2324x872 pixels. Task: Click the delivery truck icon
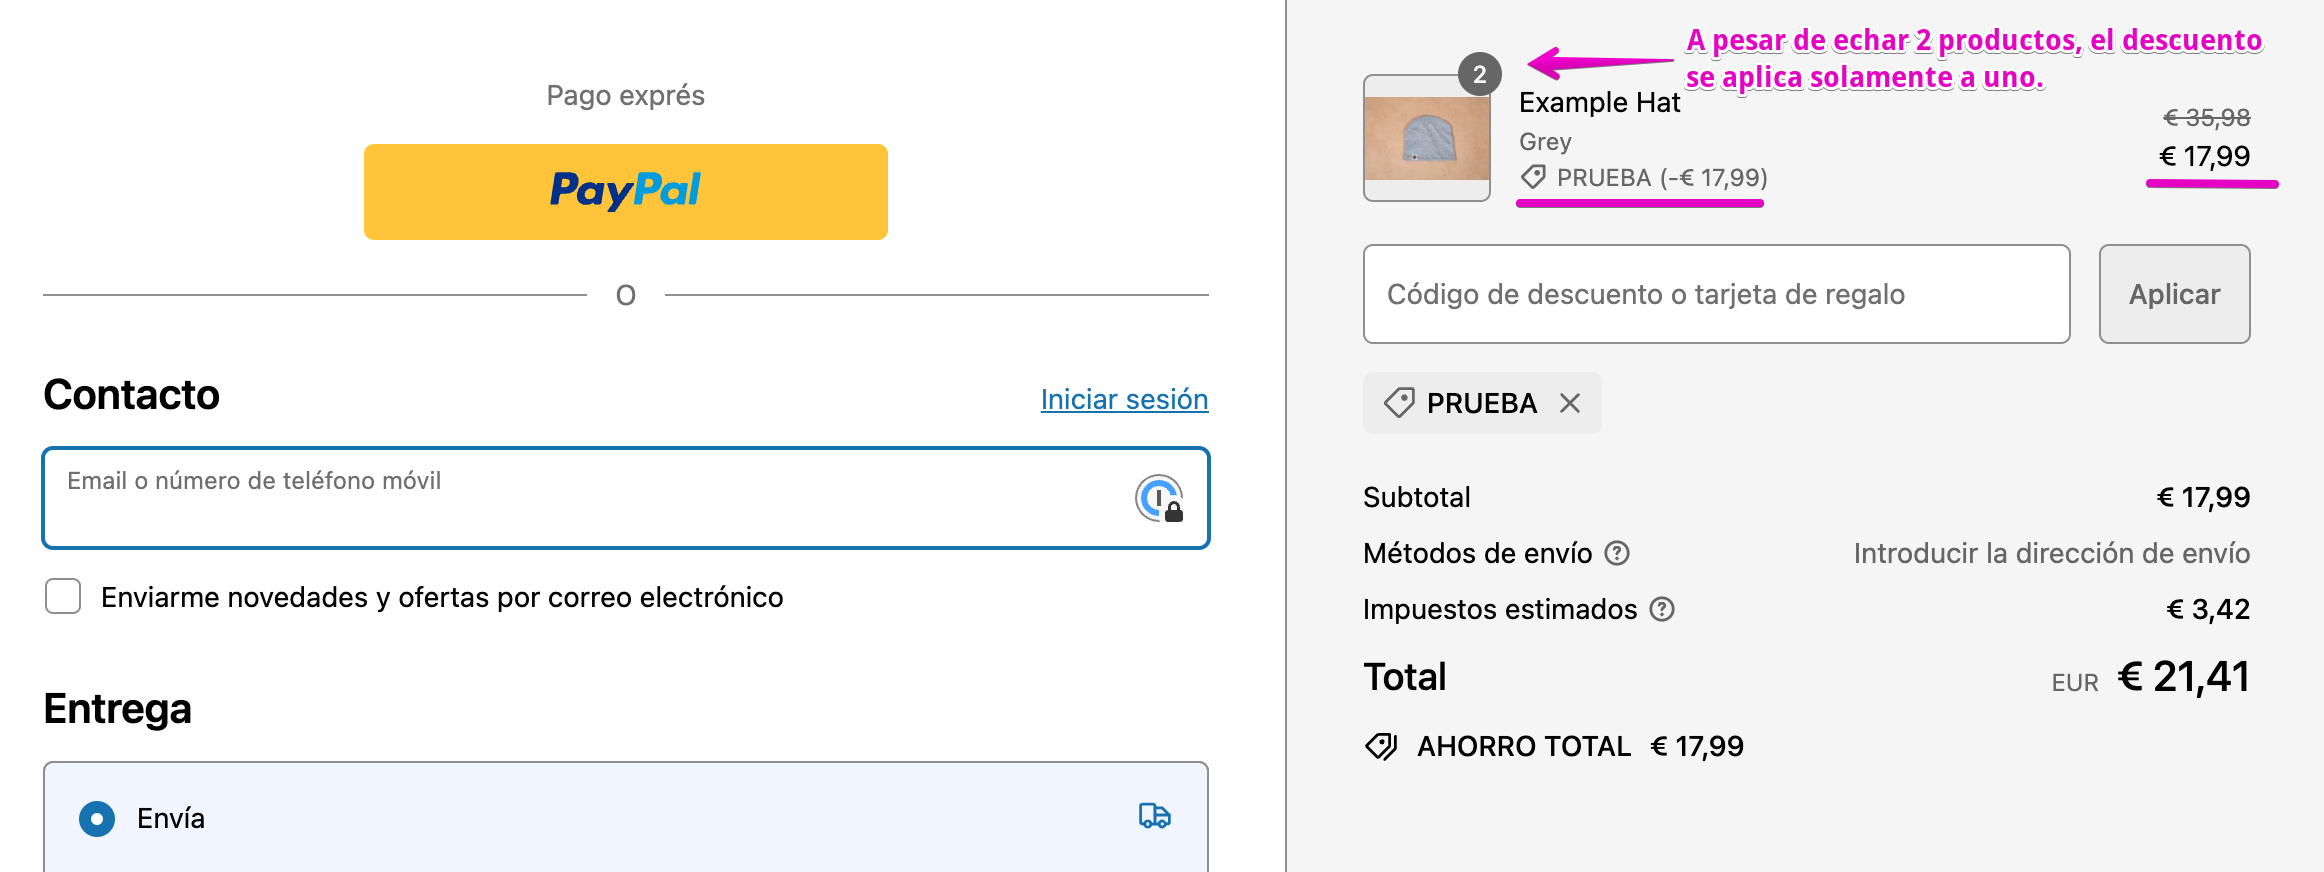[1154, 816]
